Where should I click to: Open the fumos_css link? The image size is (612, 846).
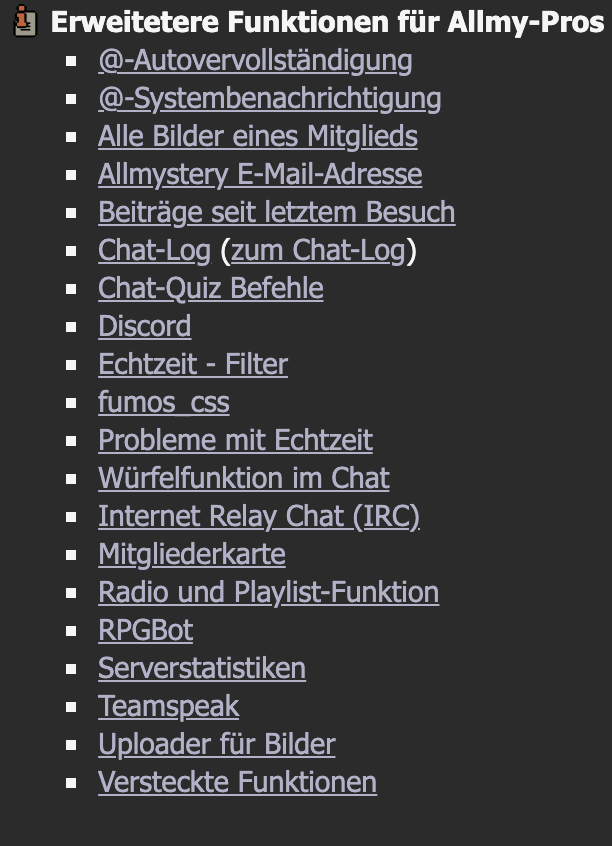[164, 402]
